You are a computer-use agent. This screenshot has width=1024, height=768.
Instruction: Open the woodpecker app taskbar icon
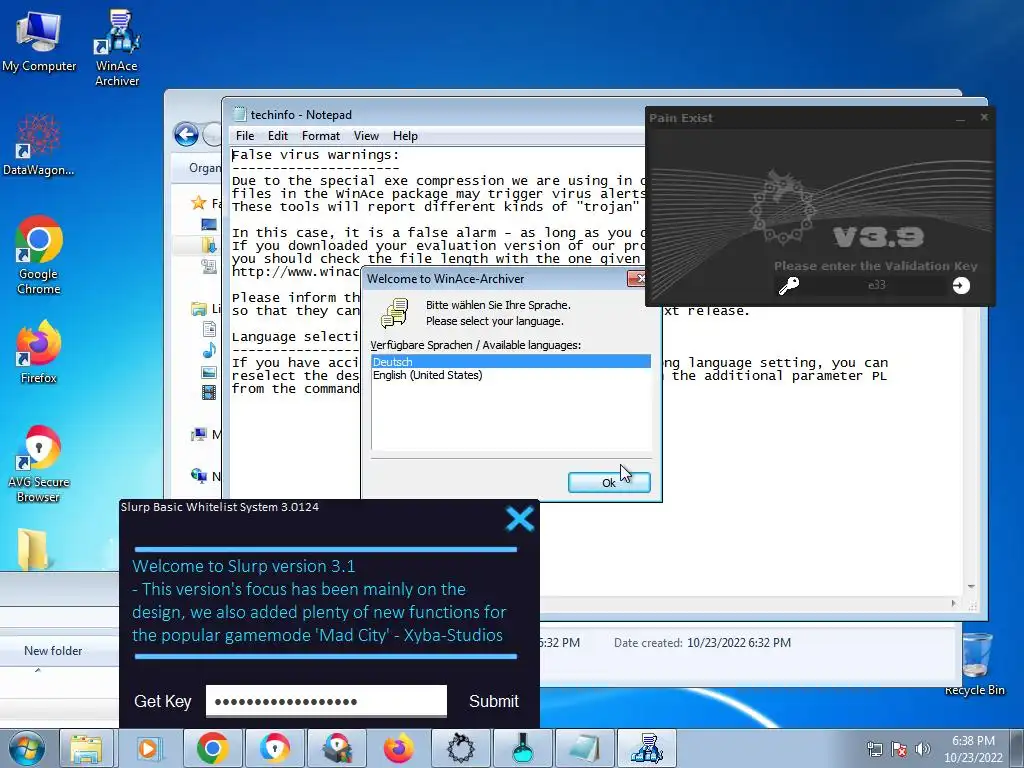pyautogui.click(x=336, y=748)
